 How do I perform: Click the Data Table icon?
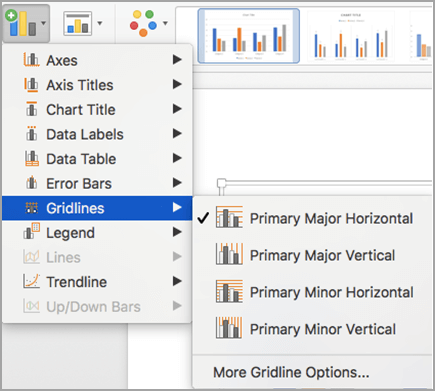[32, 158]
